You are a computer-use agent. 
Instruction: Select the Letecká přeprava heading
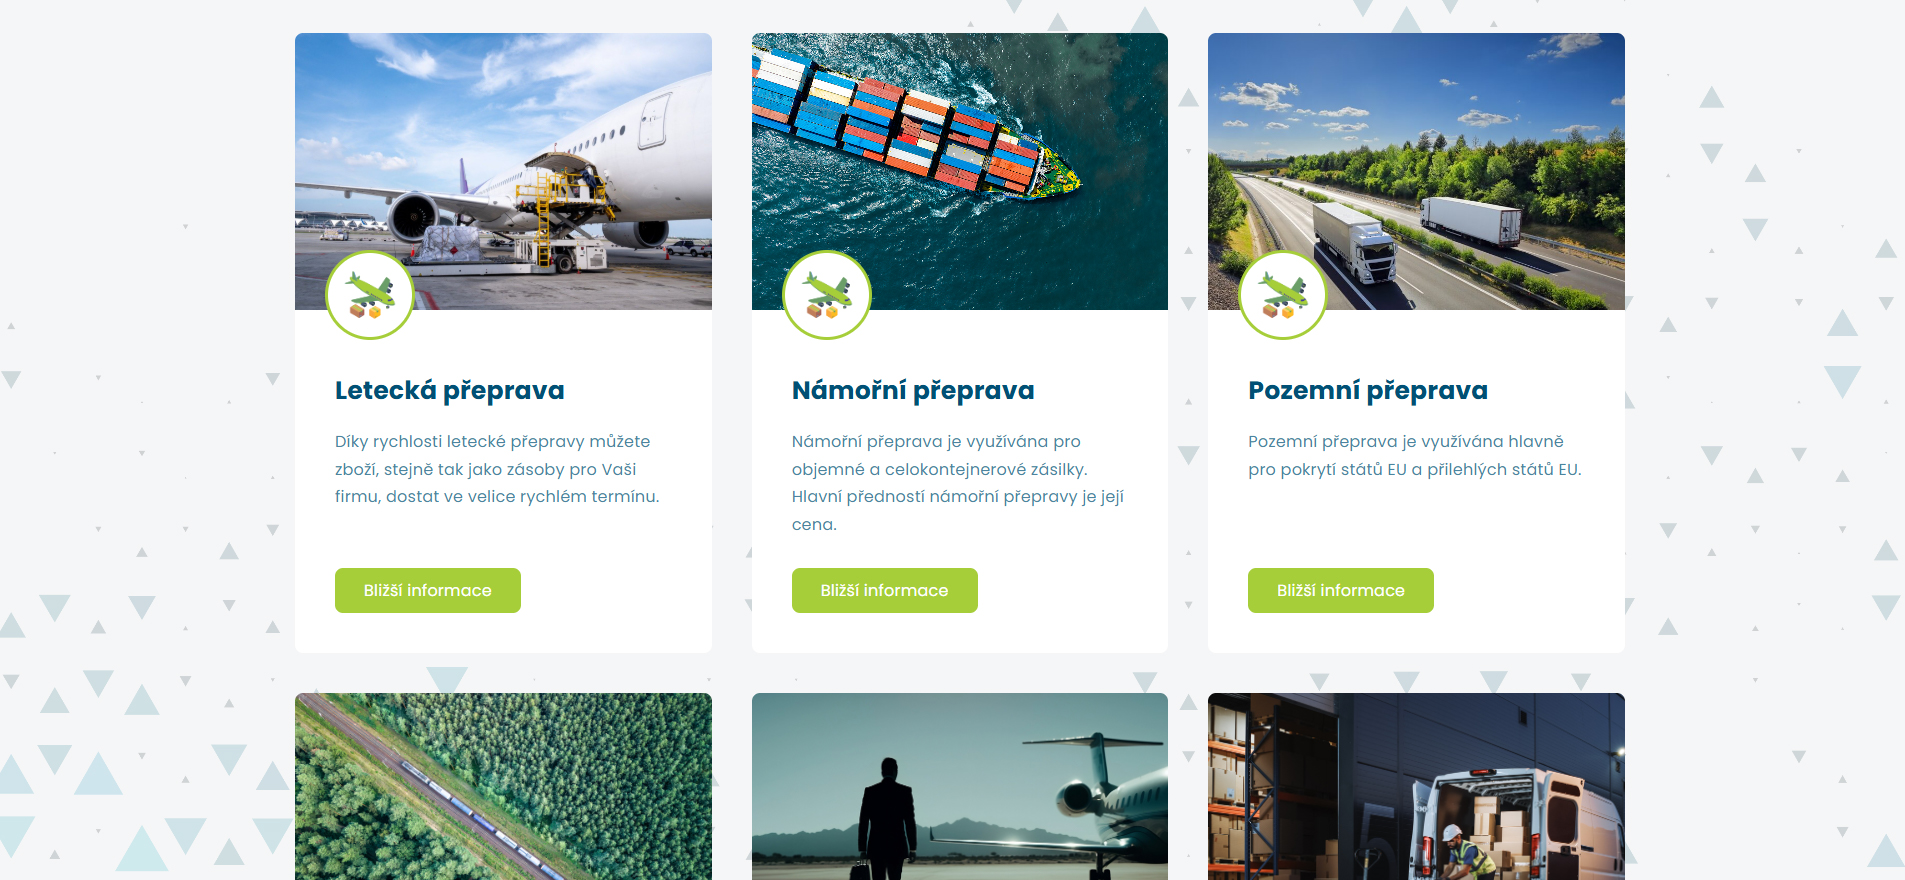click(450, 390)
